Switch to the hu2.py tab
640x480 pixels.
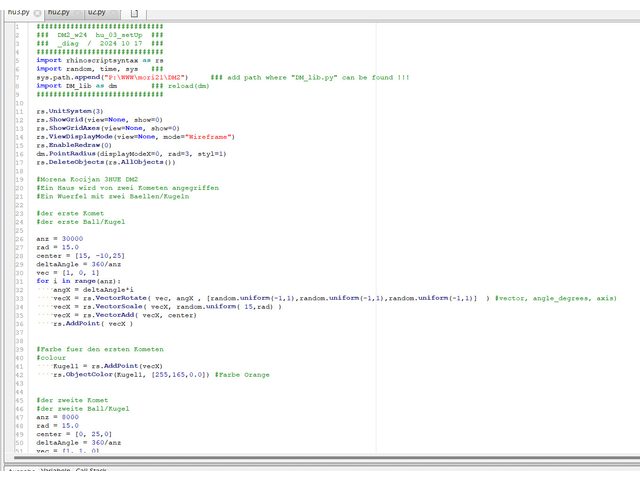58,12
